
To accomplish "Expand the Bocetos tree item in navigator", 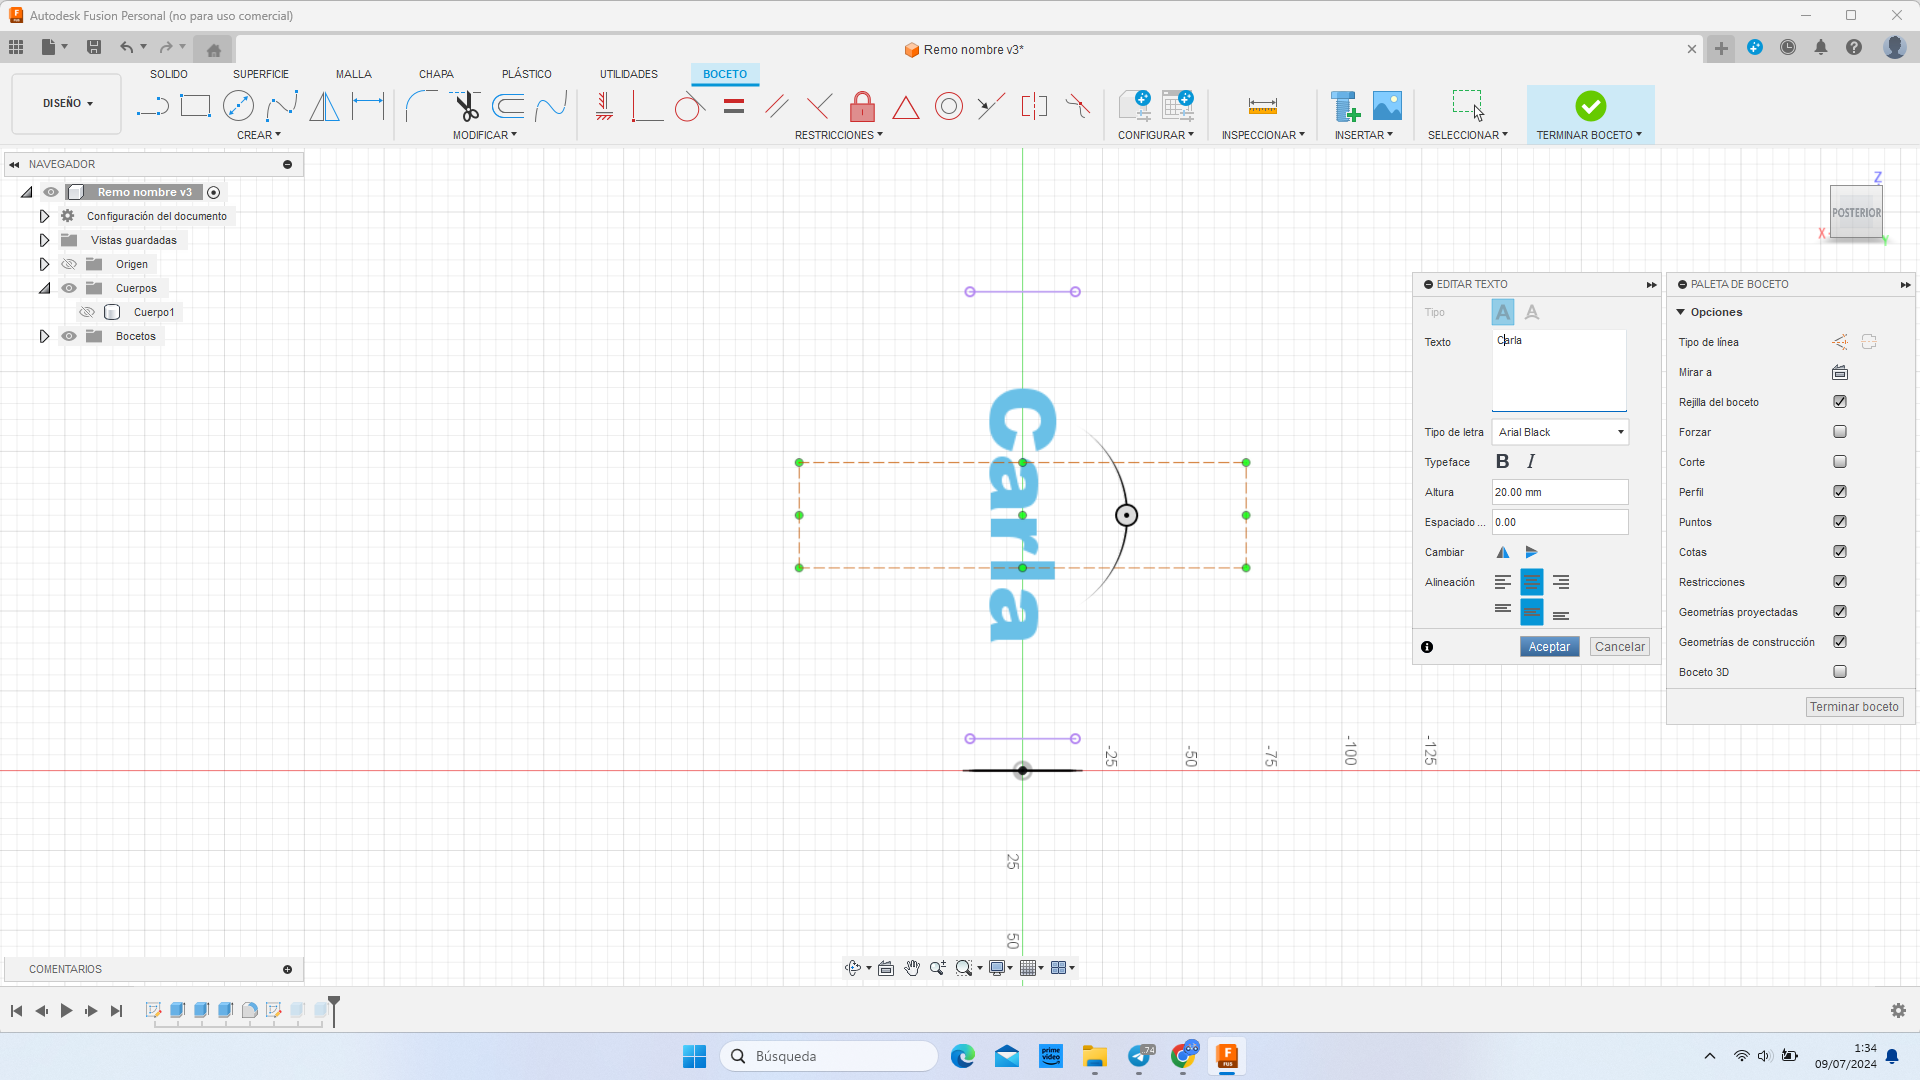I will (44, 336).
